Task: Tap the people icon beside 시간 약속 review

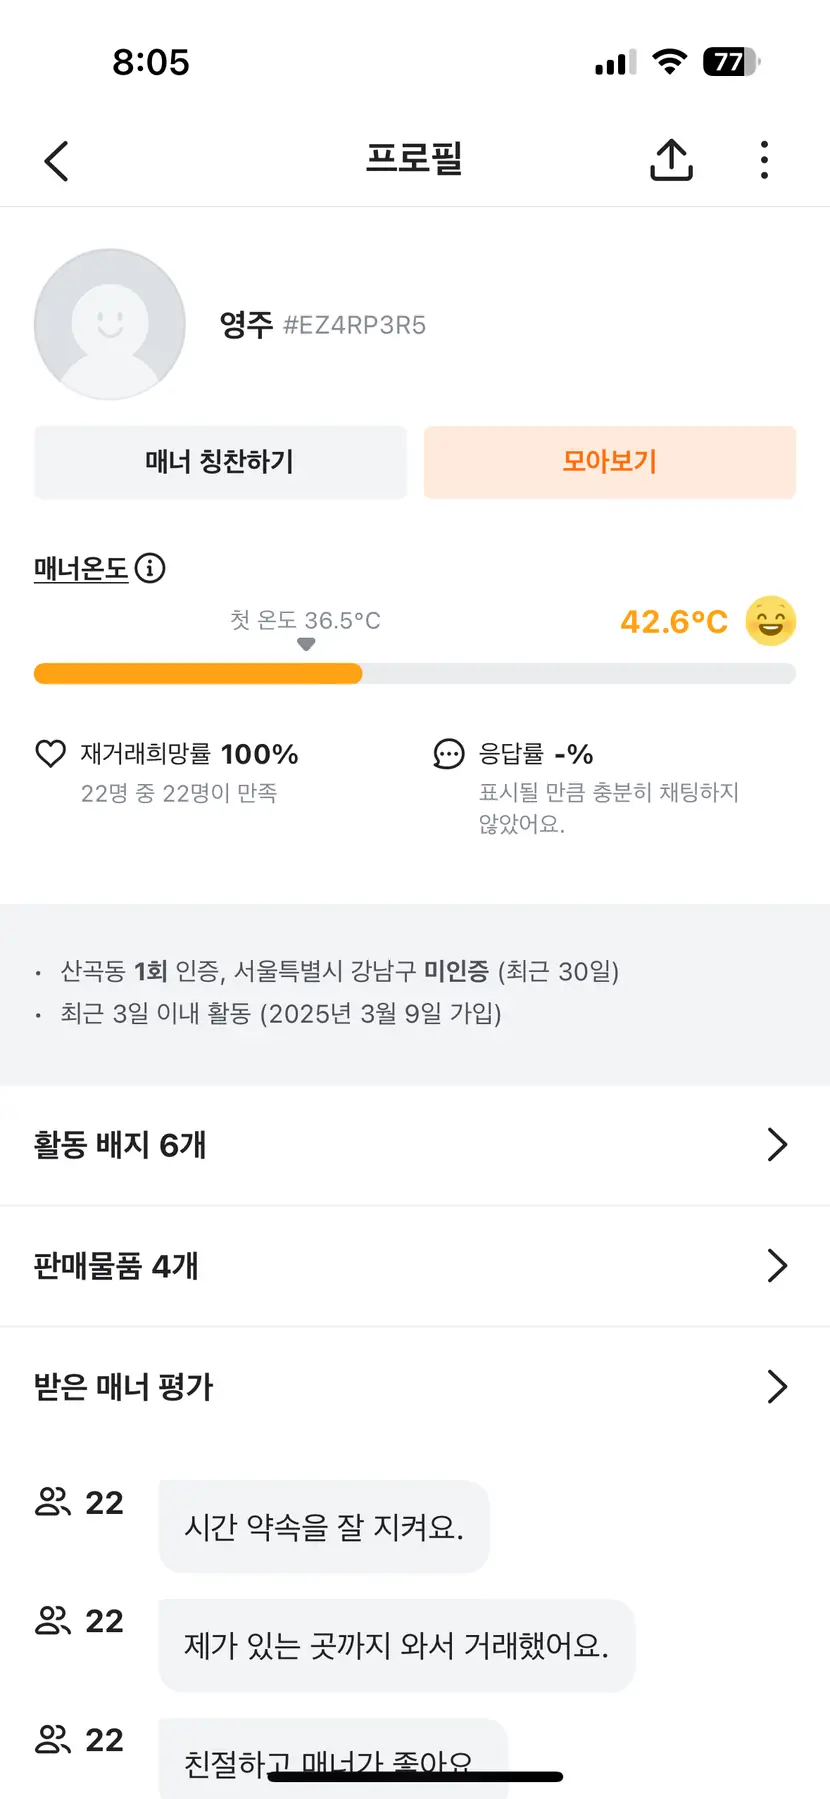Action: coord(52,1502)
